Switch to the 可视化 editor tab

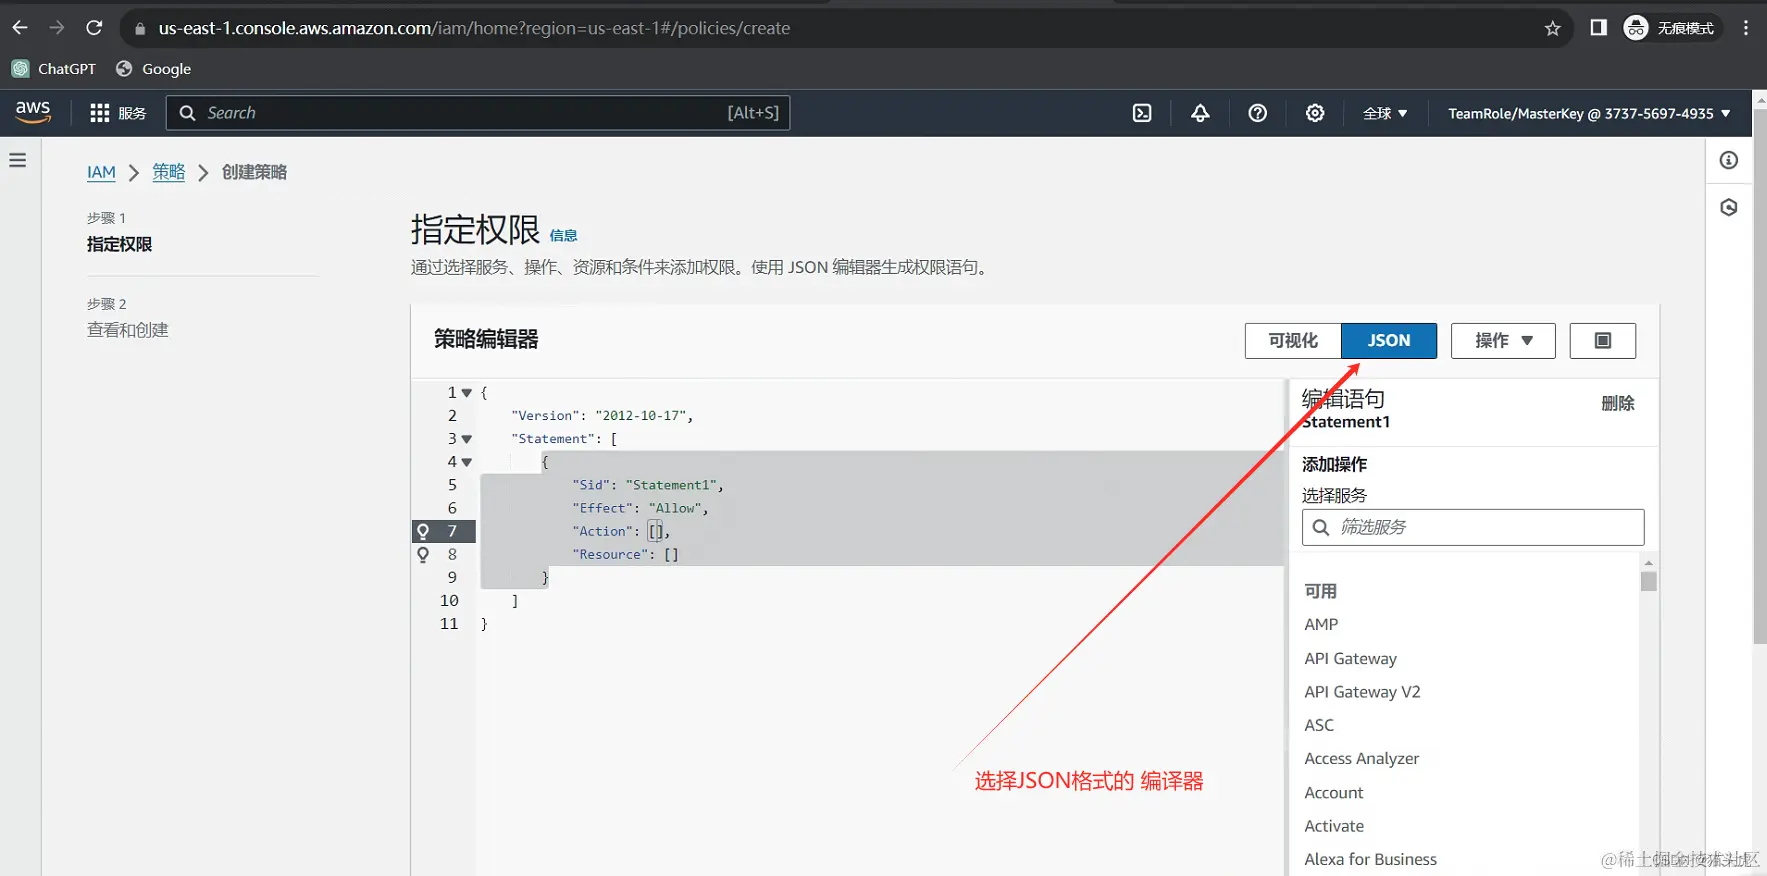pyautogui.click(x=1293, y=341)
